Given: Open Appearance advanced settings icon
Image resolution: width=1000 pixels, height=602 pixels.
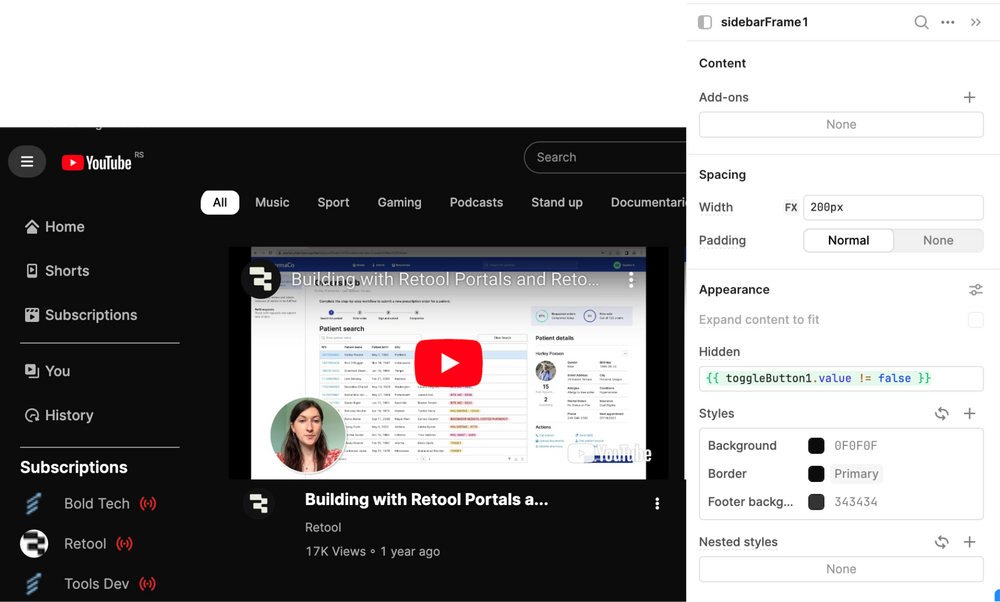Looking at the screenshot, I should point(975,290).
